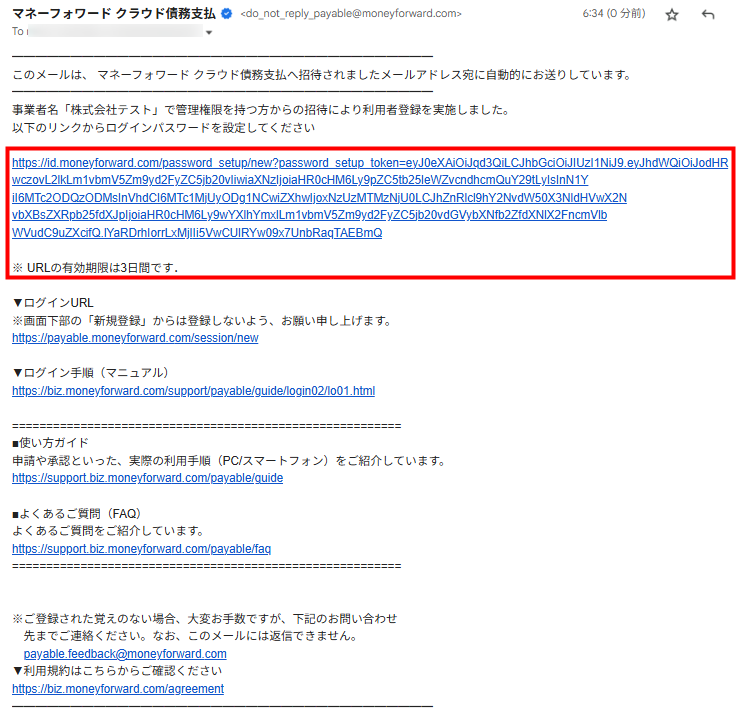
Task: Click the line よくあるご質問をご紹介しています。
Action: pyautogui.click(x=108, y=531)
